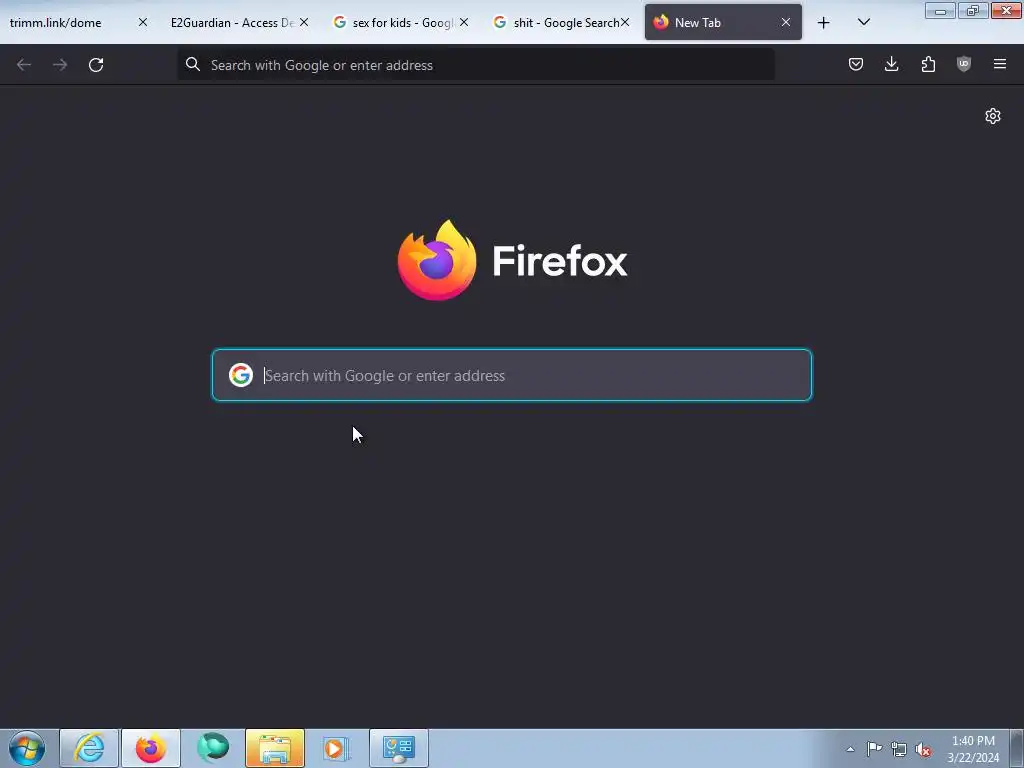The height and width of the screenshot is (768, 1024).
Task: Click the Firefox logo on the page
Action: pyautogui.click(x=437, y=260)
